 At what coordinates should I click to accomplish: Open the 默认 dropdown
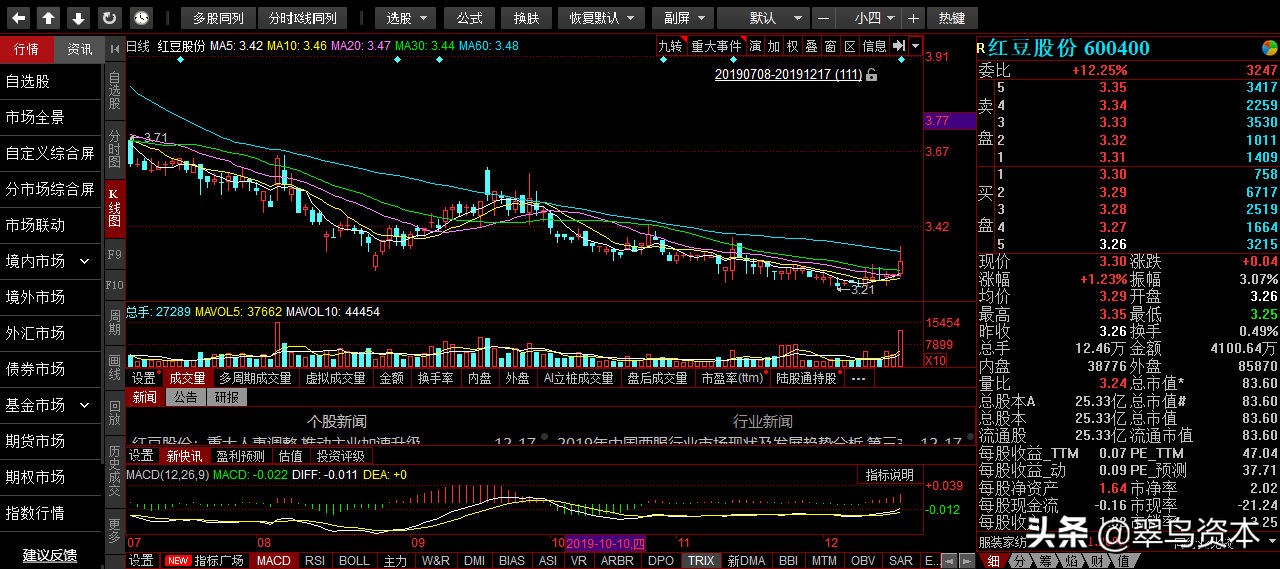click(763, 18)
